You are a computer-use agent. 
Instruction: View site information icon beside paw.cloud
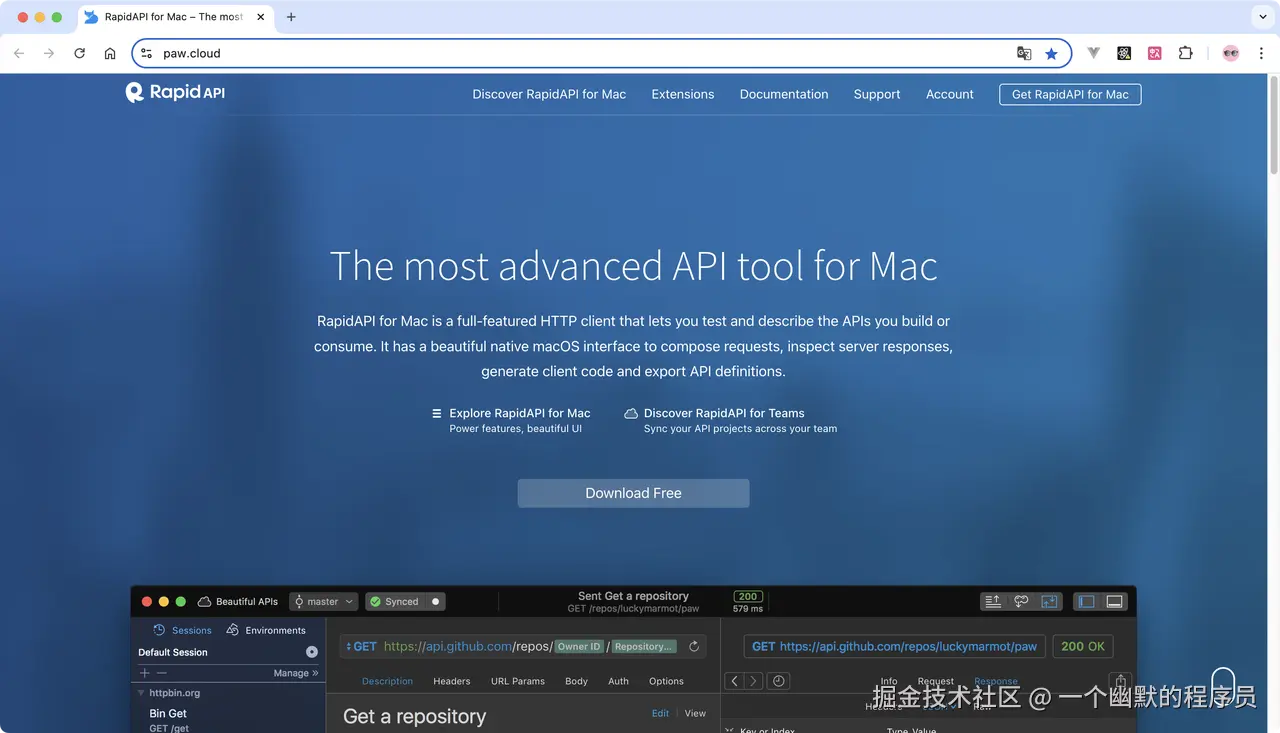(x=147, y=53)
